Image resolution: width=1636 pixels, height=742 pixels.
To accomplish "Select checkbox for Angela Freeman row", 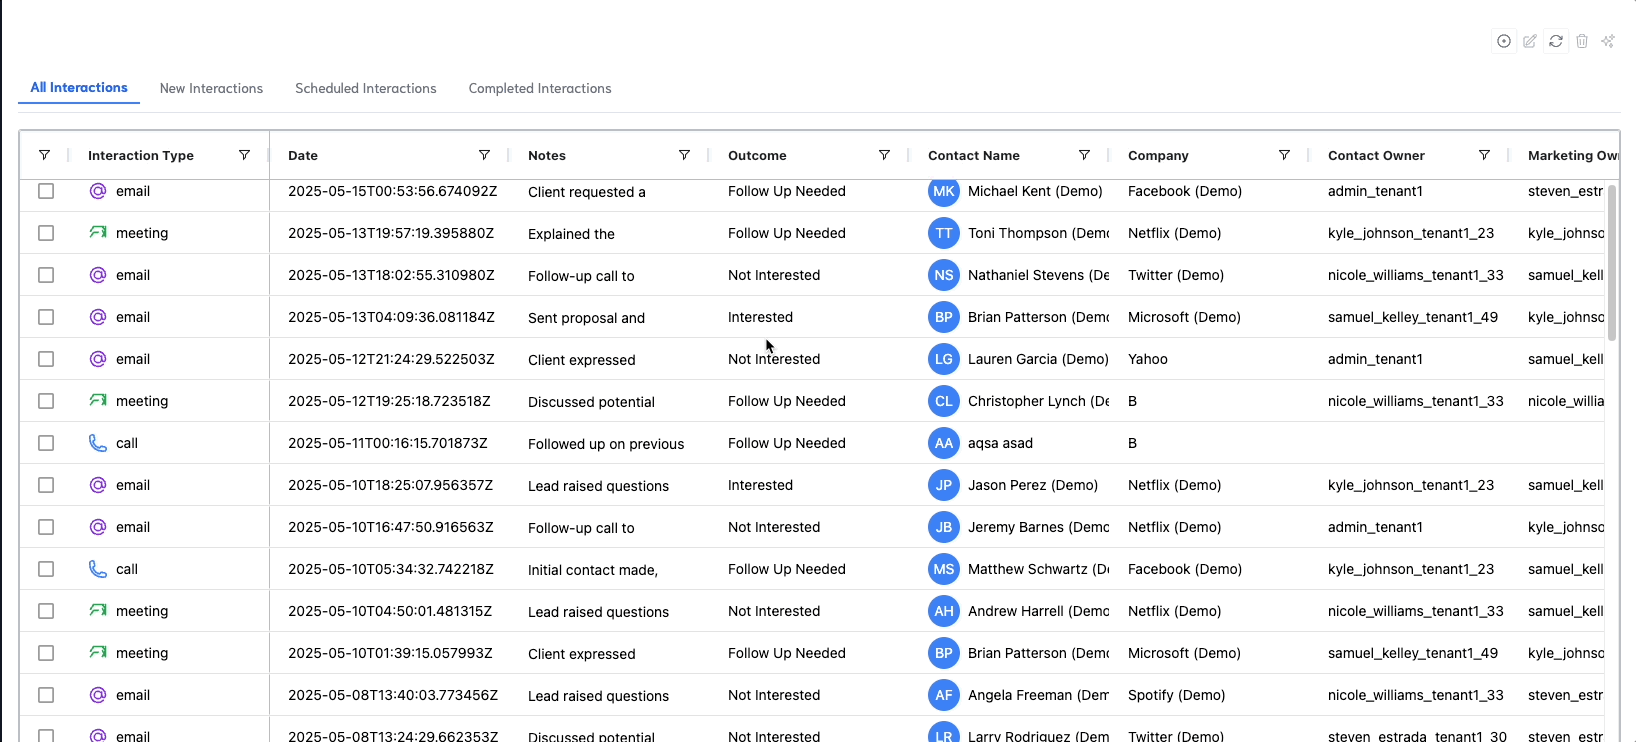I will click(x=46, y=695).
